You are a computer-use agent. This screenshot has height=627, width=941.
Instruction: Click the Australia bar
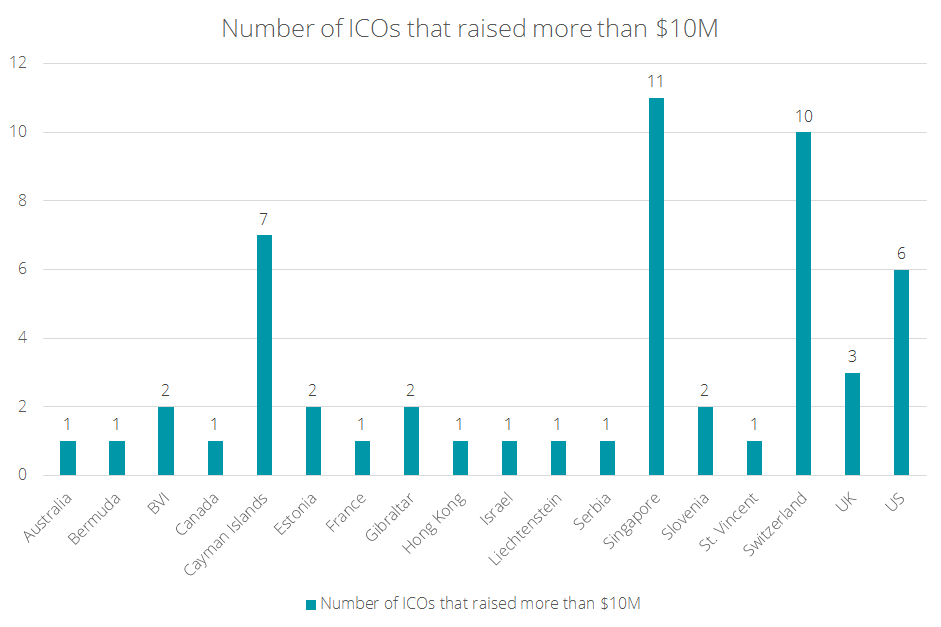[x=68, y=458]
